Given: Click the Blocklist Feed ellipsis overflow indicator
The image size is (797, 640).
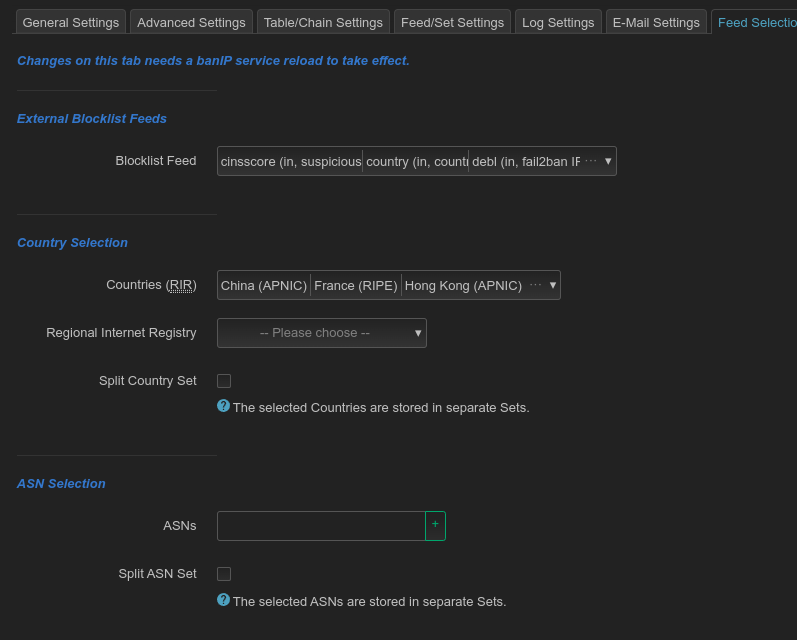Looking at the screenshot, I should (x=591, y=161).
